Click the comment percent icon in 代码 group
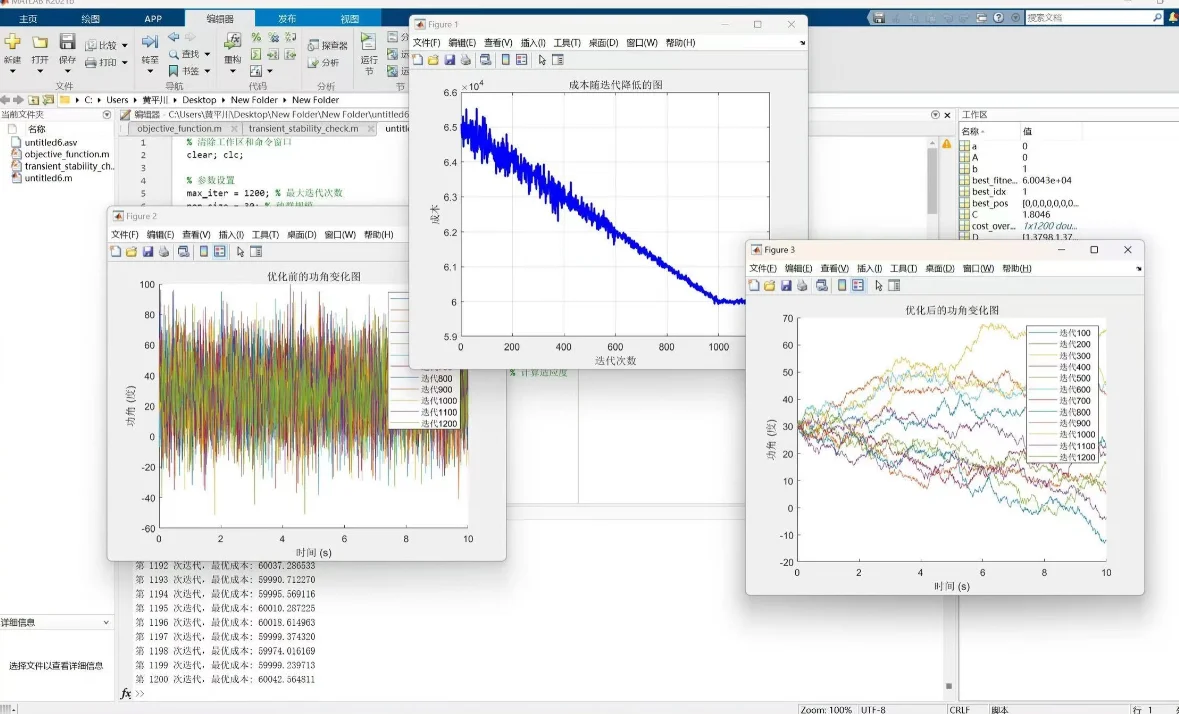1179x714 pixels. (x=256, y=37)
